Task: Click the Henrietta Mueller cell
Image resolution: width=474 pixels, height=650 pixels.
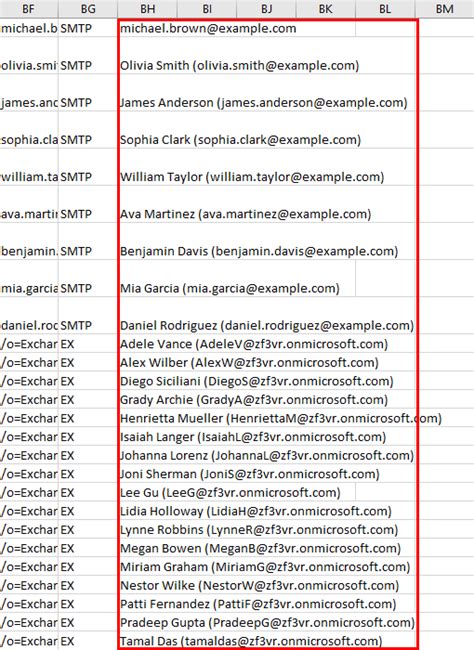Action: (x=281, y=418)
